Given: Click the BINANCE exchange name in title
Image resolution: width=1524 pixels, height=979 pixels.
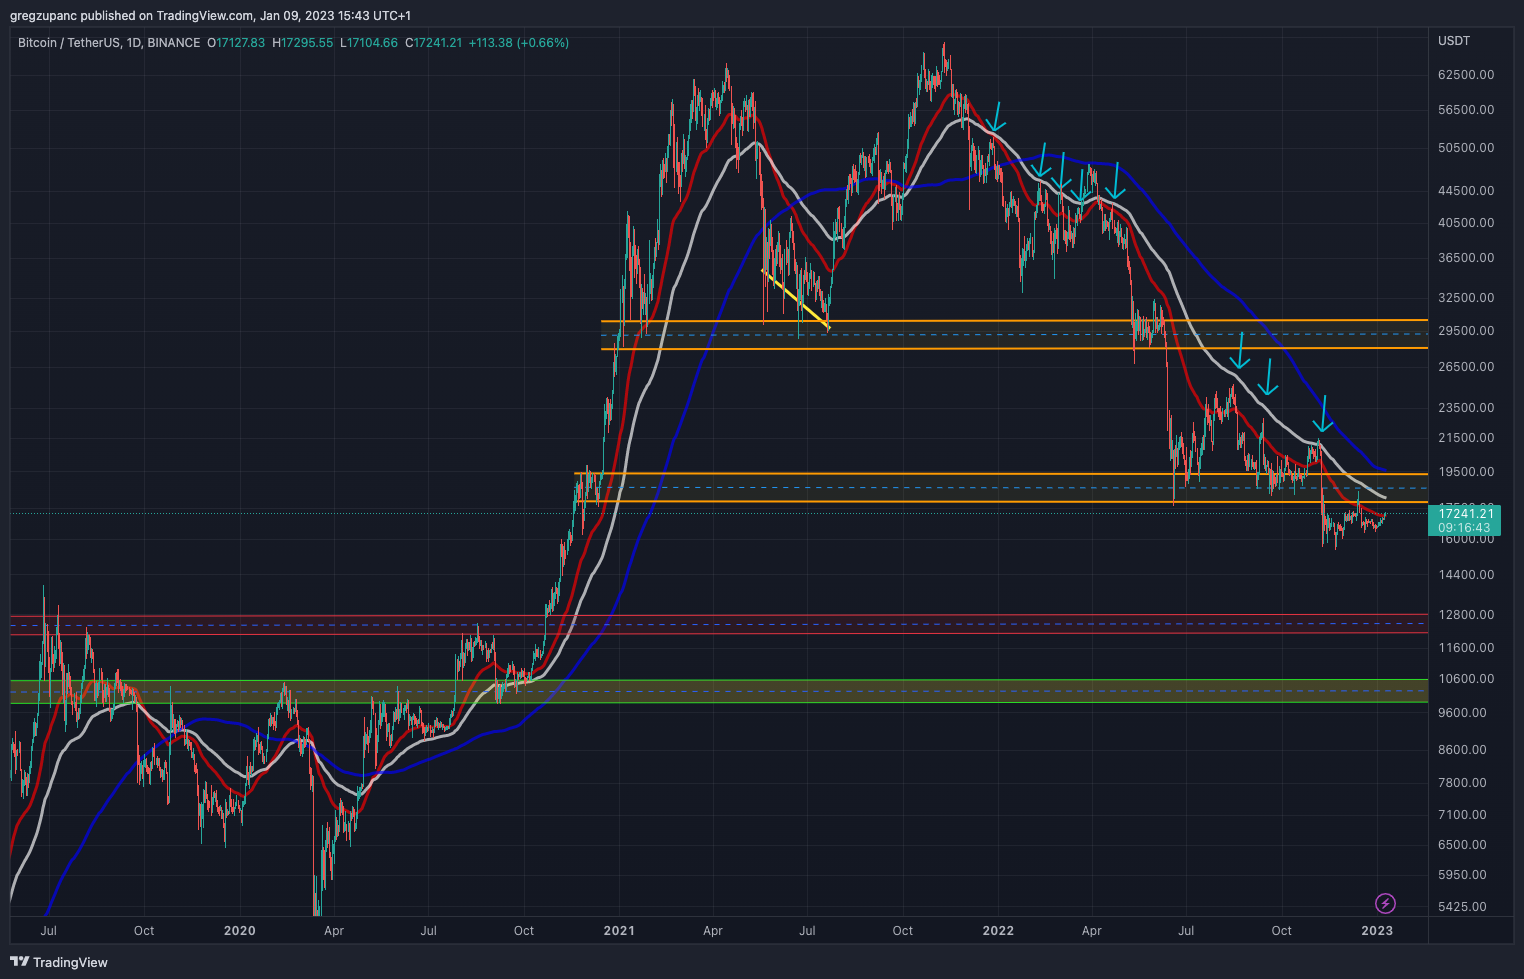Looking at the screenshot, I should 174,43.
